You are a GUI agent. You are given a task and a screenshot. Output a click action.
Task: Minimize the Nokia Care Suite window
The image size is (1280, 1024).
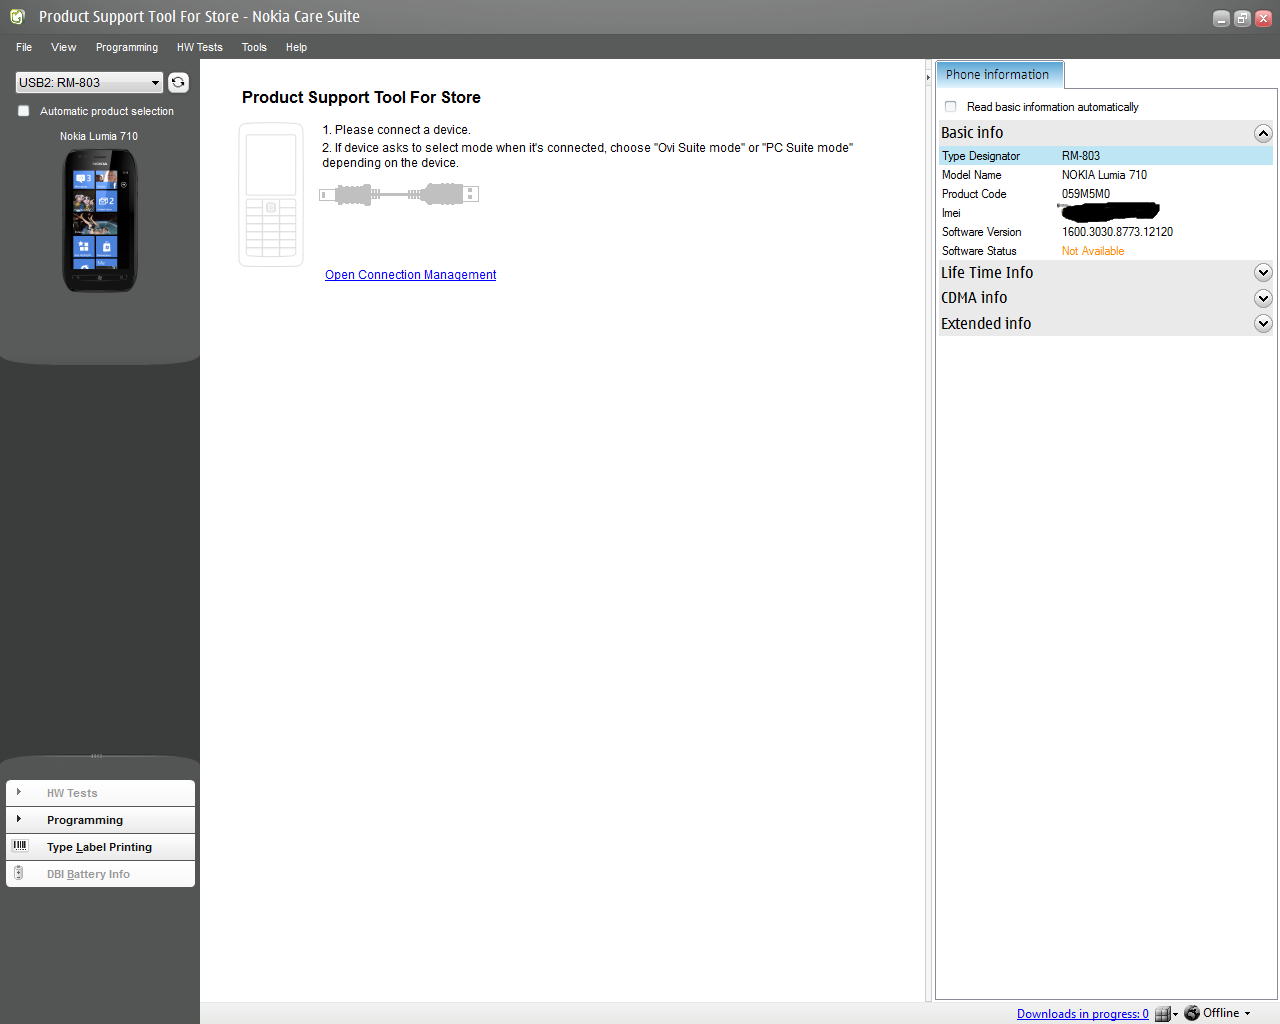click(x=1221, y=18)
